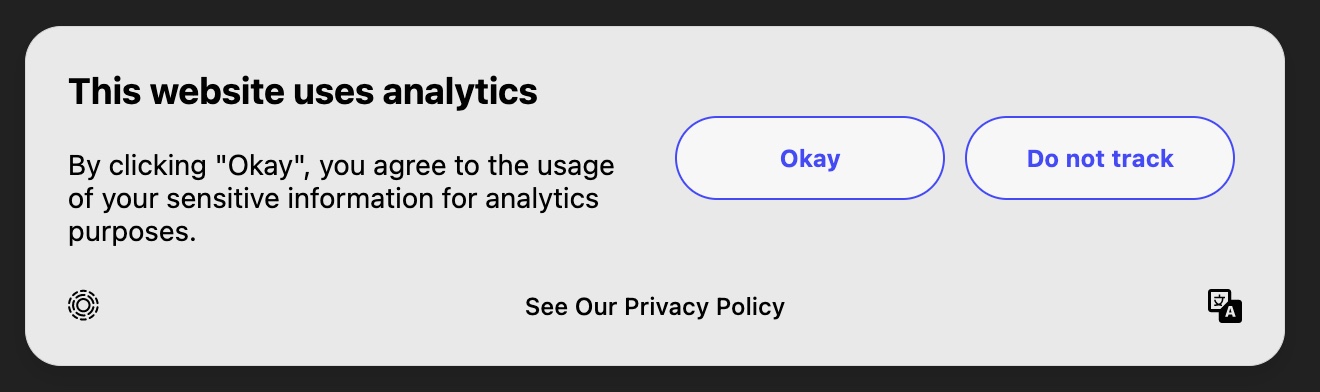
Task: Click the consent description paragraph text
Action: [341, 198]
